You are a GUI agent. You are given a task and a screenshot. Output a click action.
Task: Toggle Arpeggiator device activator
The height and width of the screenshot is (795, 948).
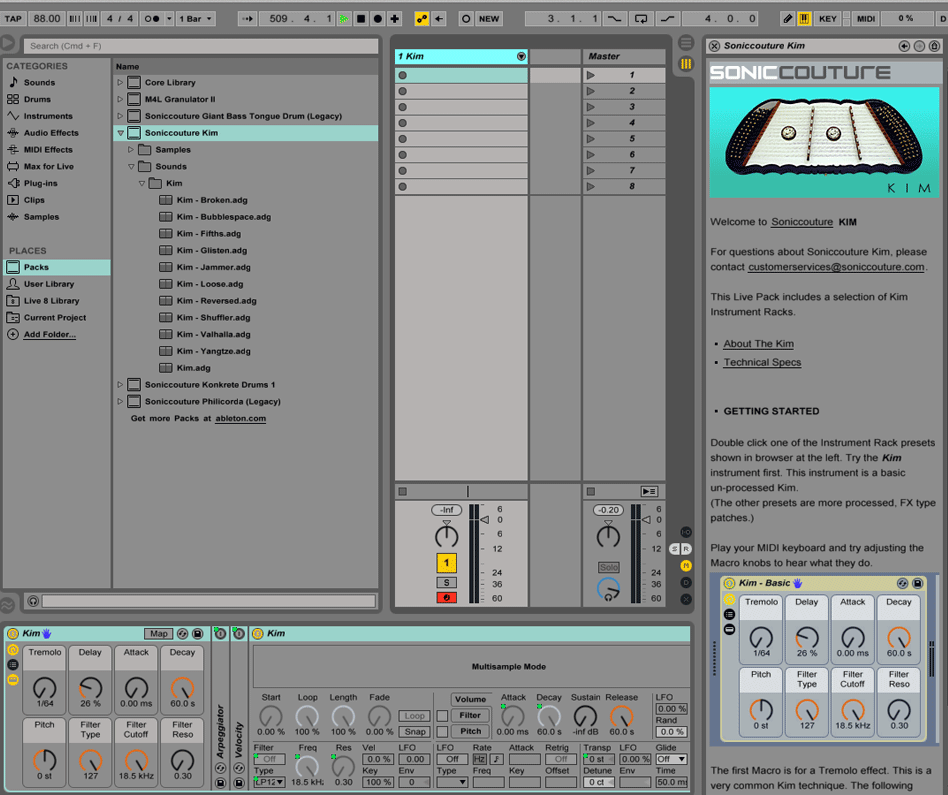tap(221, 634)
